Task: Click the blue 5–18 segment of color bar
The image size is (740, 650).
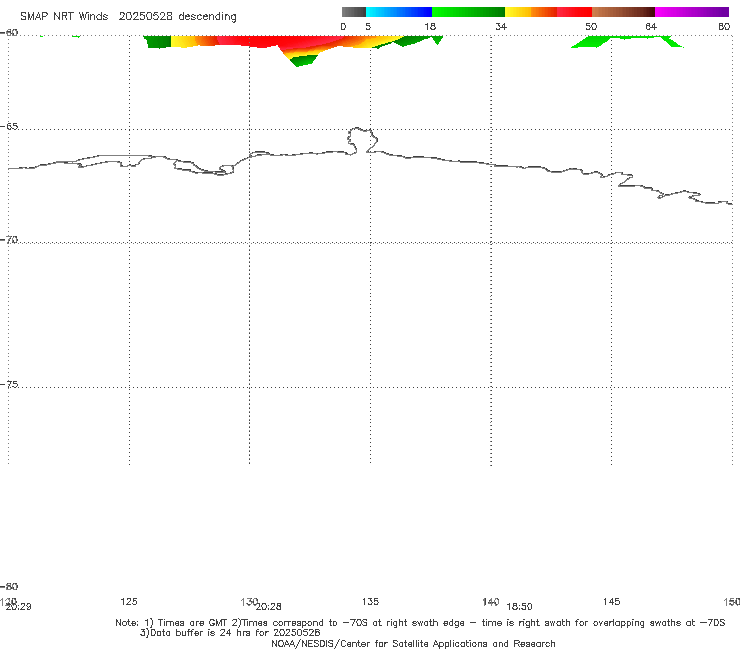Action: pos(399,12)
